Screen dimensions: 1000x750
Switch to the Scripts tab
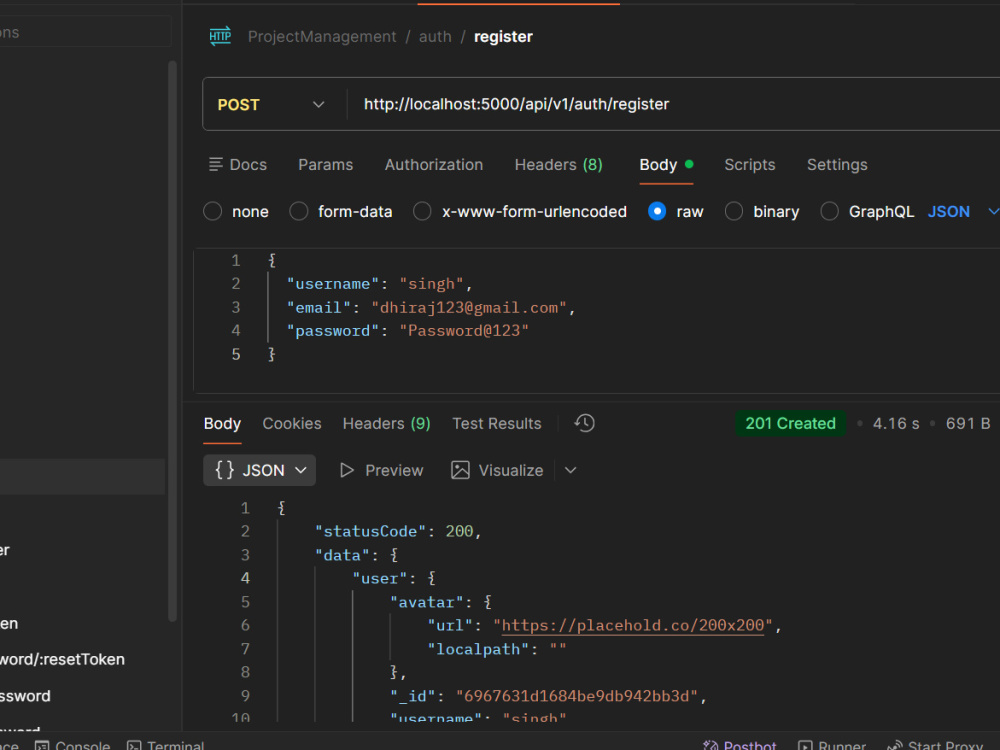pyautogui.click(x=749, y=165)
